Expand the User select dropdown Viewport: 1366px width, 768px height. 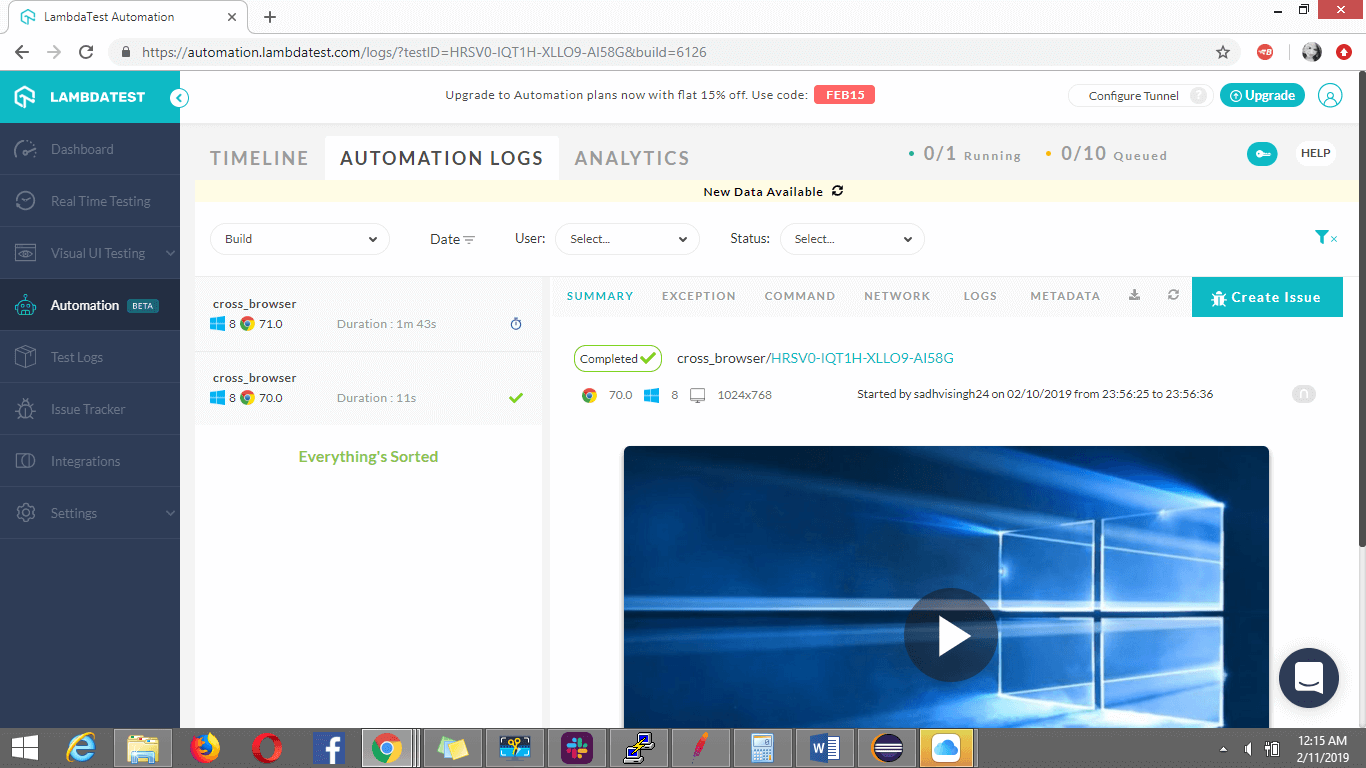tap(628, 239)
